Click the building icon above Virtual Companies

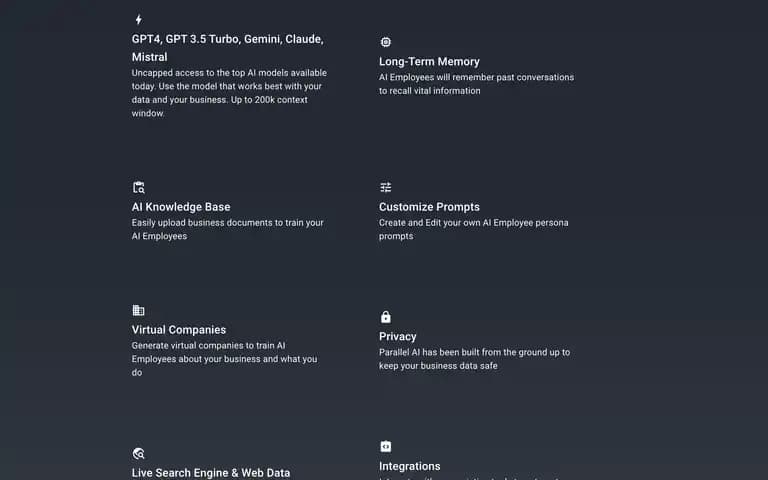coord(139,311)
